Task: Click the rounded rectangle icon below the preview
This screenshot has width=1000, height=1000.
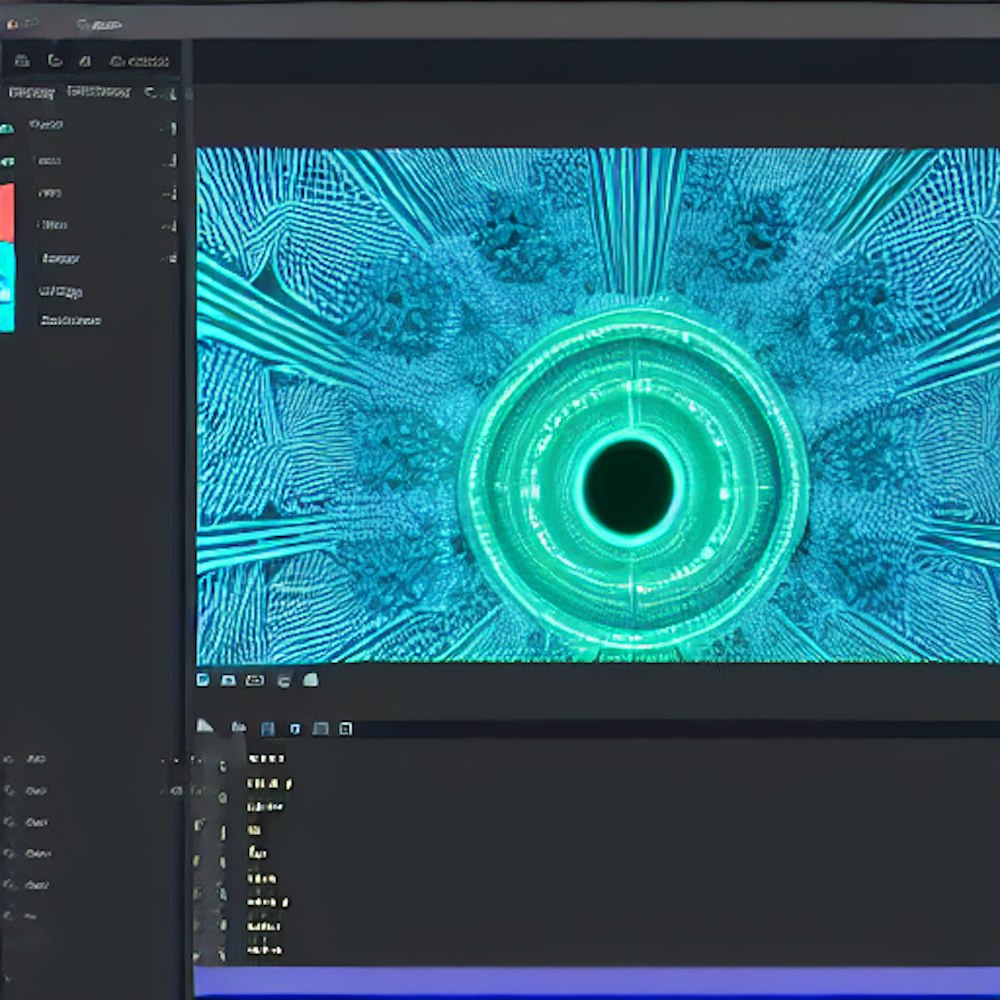Action: pyautogui.click(x=255, y=680)
